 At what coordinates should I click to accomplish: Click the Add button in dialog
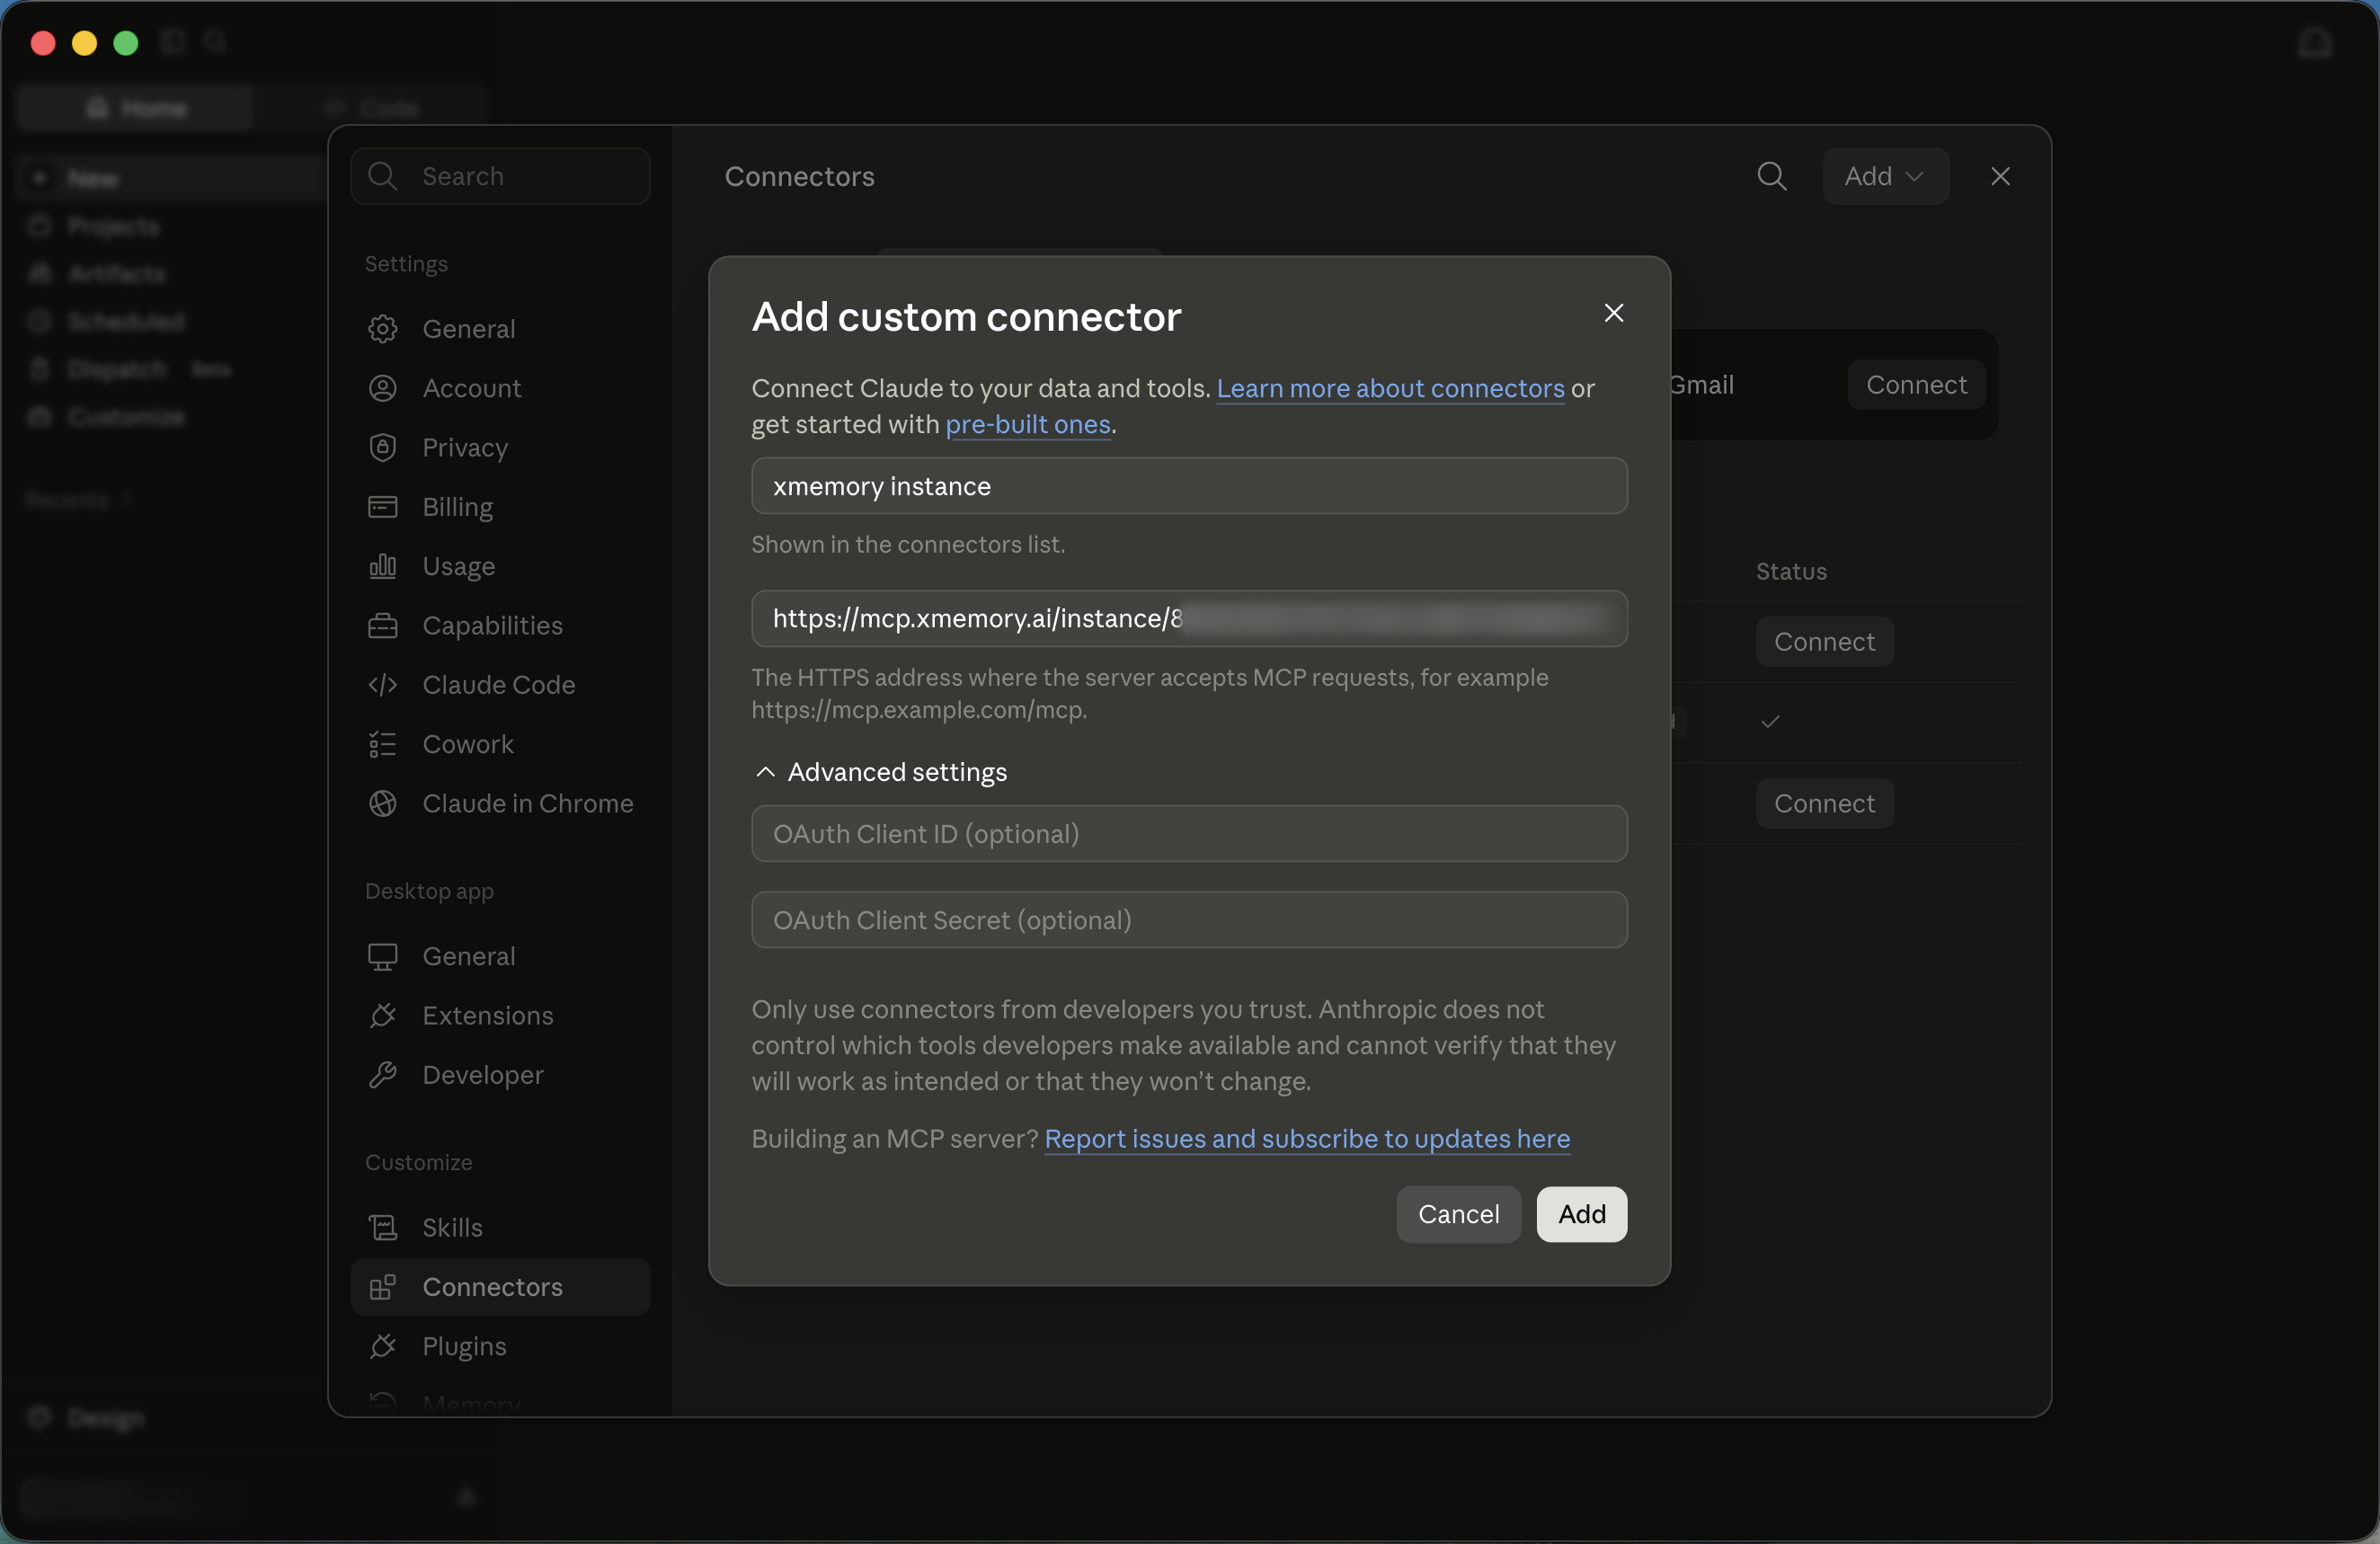(1581, 1214)
